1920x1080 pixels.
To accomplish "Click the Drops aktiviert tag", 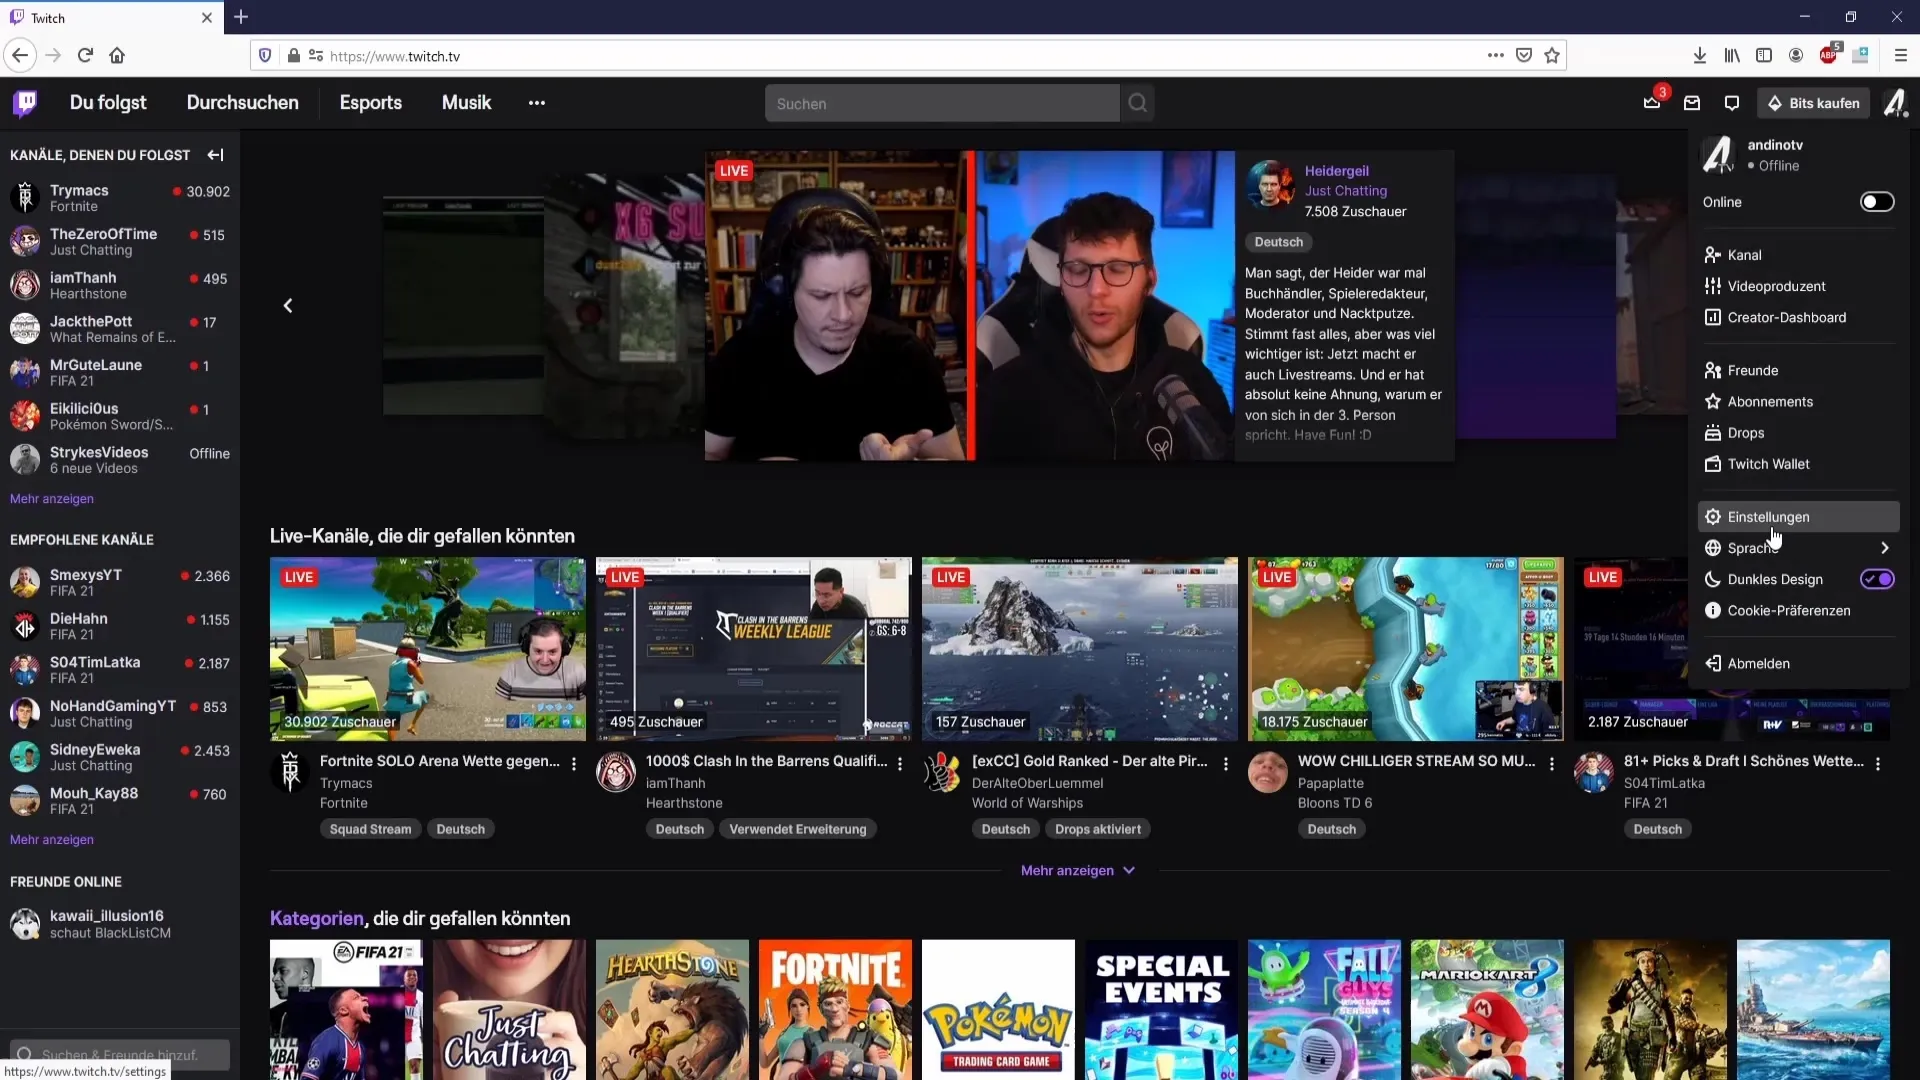I will point(1098,829).
